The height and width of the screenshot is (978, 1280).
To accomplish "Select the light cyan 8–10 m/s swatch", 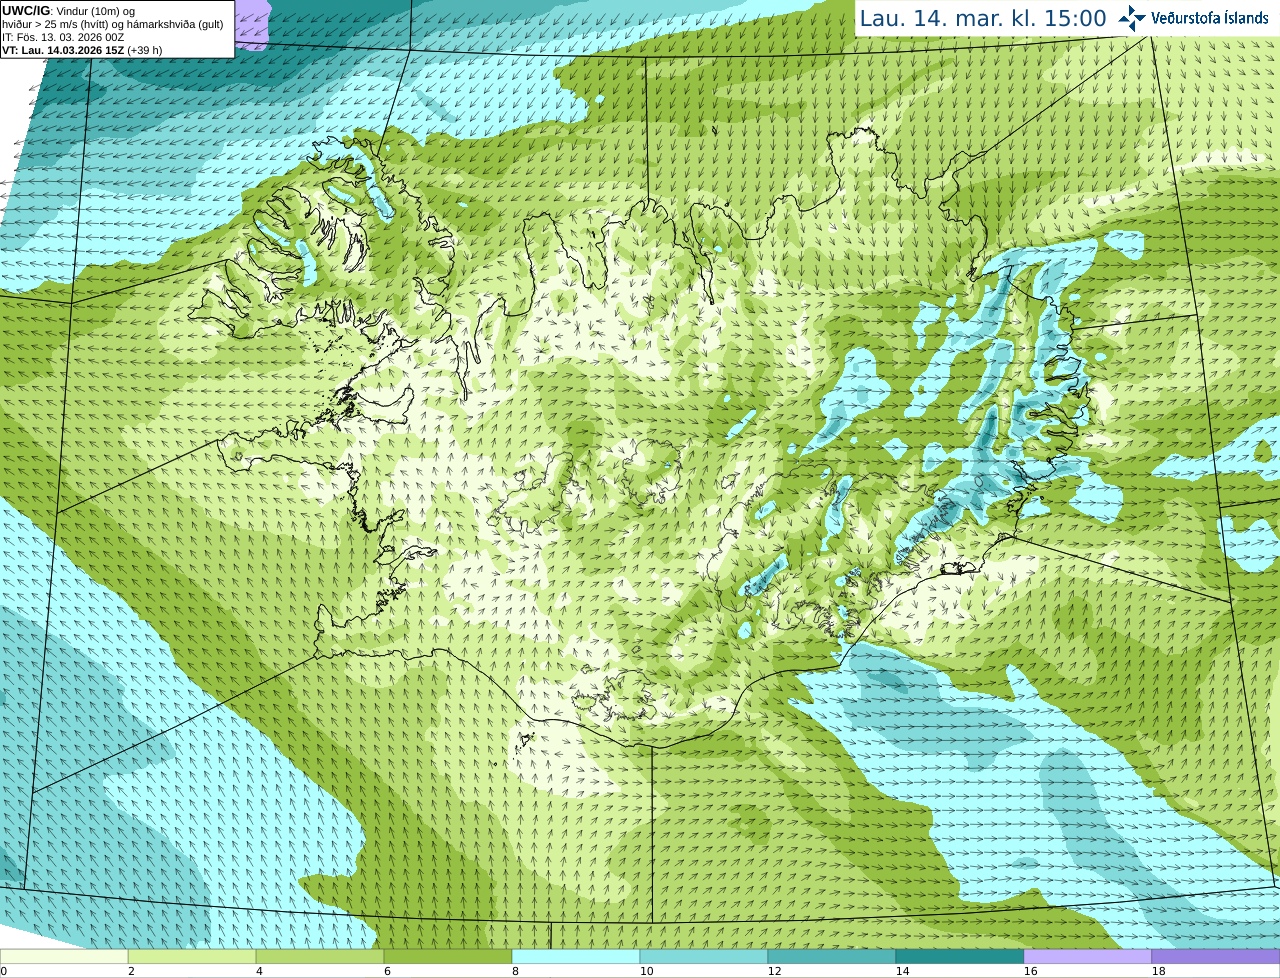I will point(576,956).
